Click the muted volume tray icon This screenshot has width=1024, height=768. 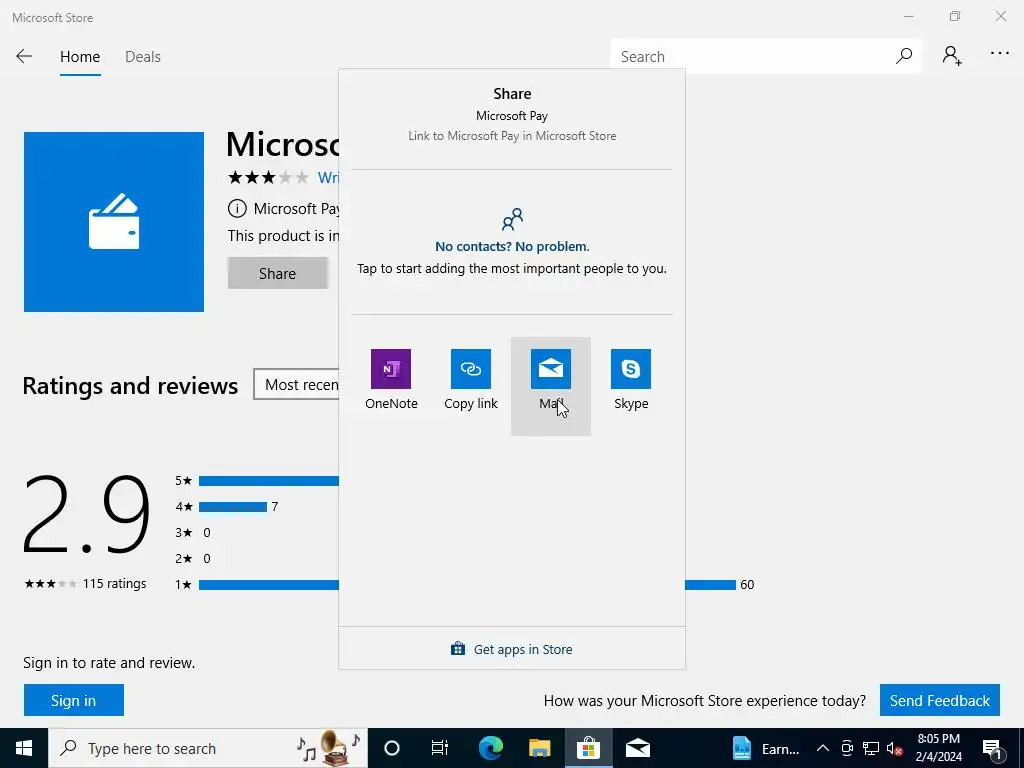coord(894,748)
